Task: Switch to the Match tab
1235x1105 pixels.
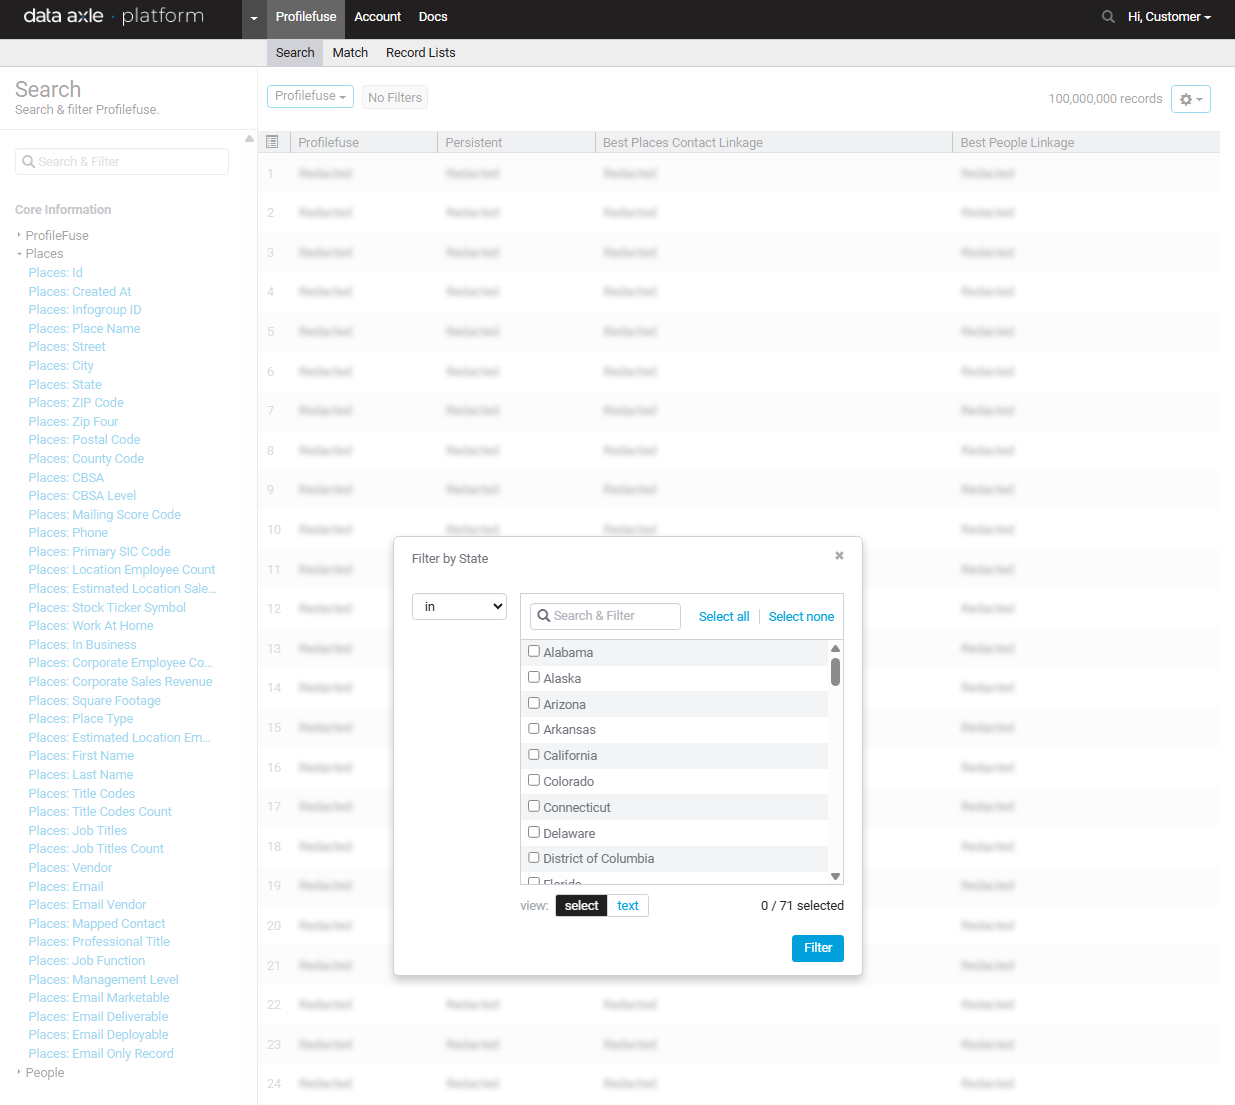Action: [350, 53]
